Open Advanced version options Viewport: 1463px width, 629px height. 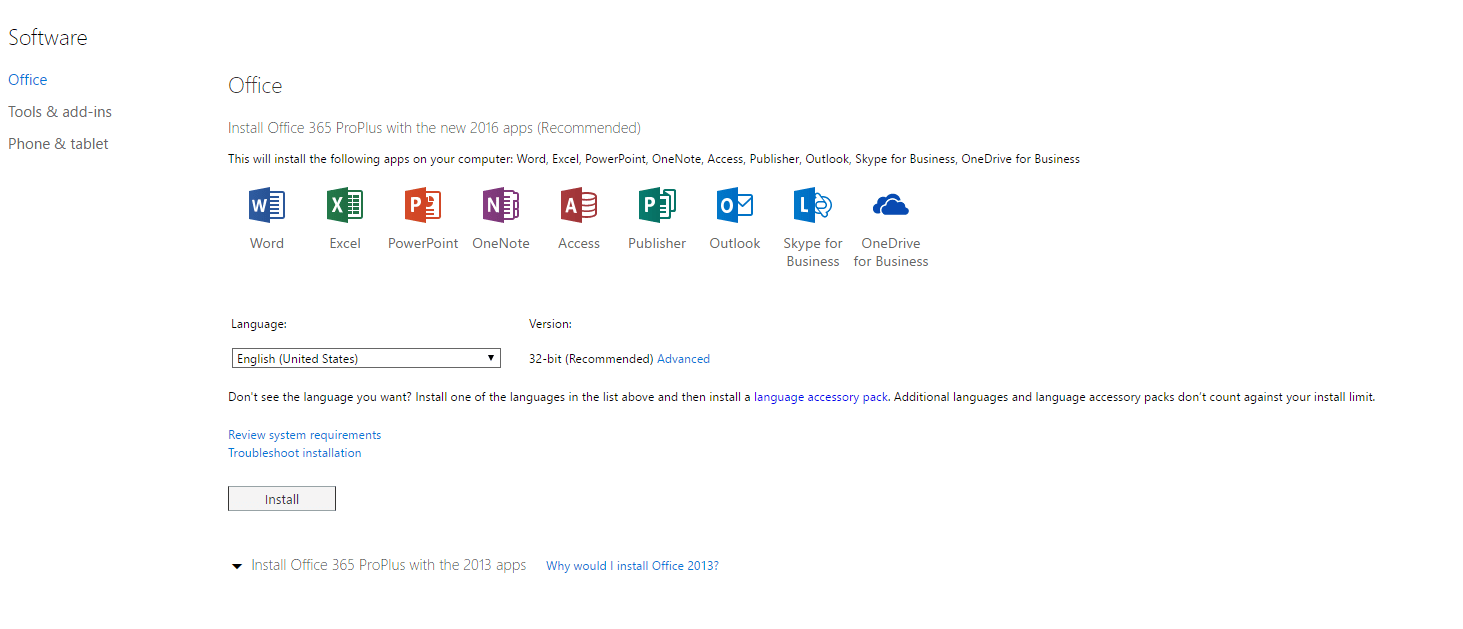[x=683, y=358]
